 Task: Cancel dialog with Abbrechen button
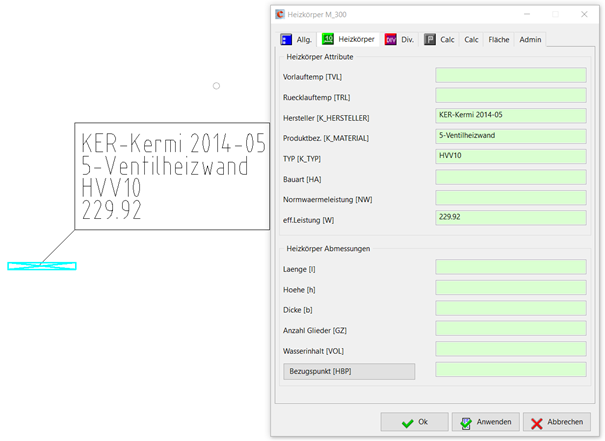(x=557, y=422)
